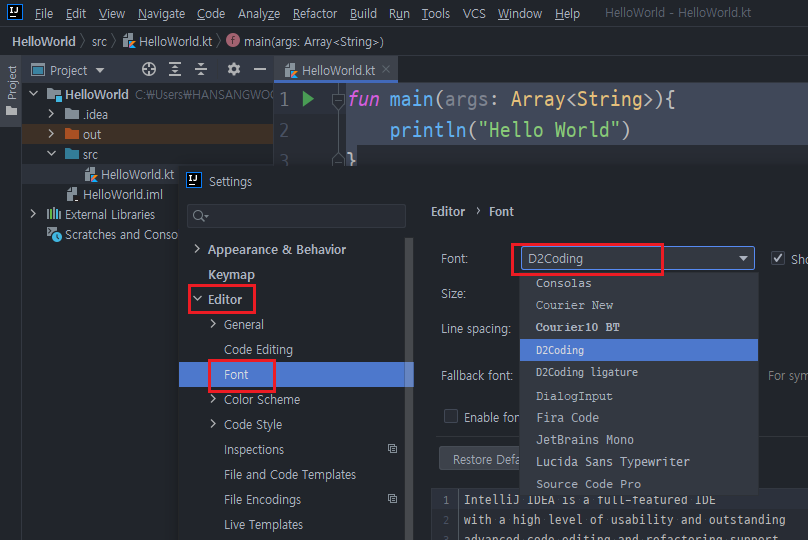Choose Consolas from font list
The image size is (808, 540).
click(638, 283)
